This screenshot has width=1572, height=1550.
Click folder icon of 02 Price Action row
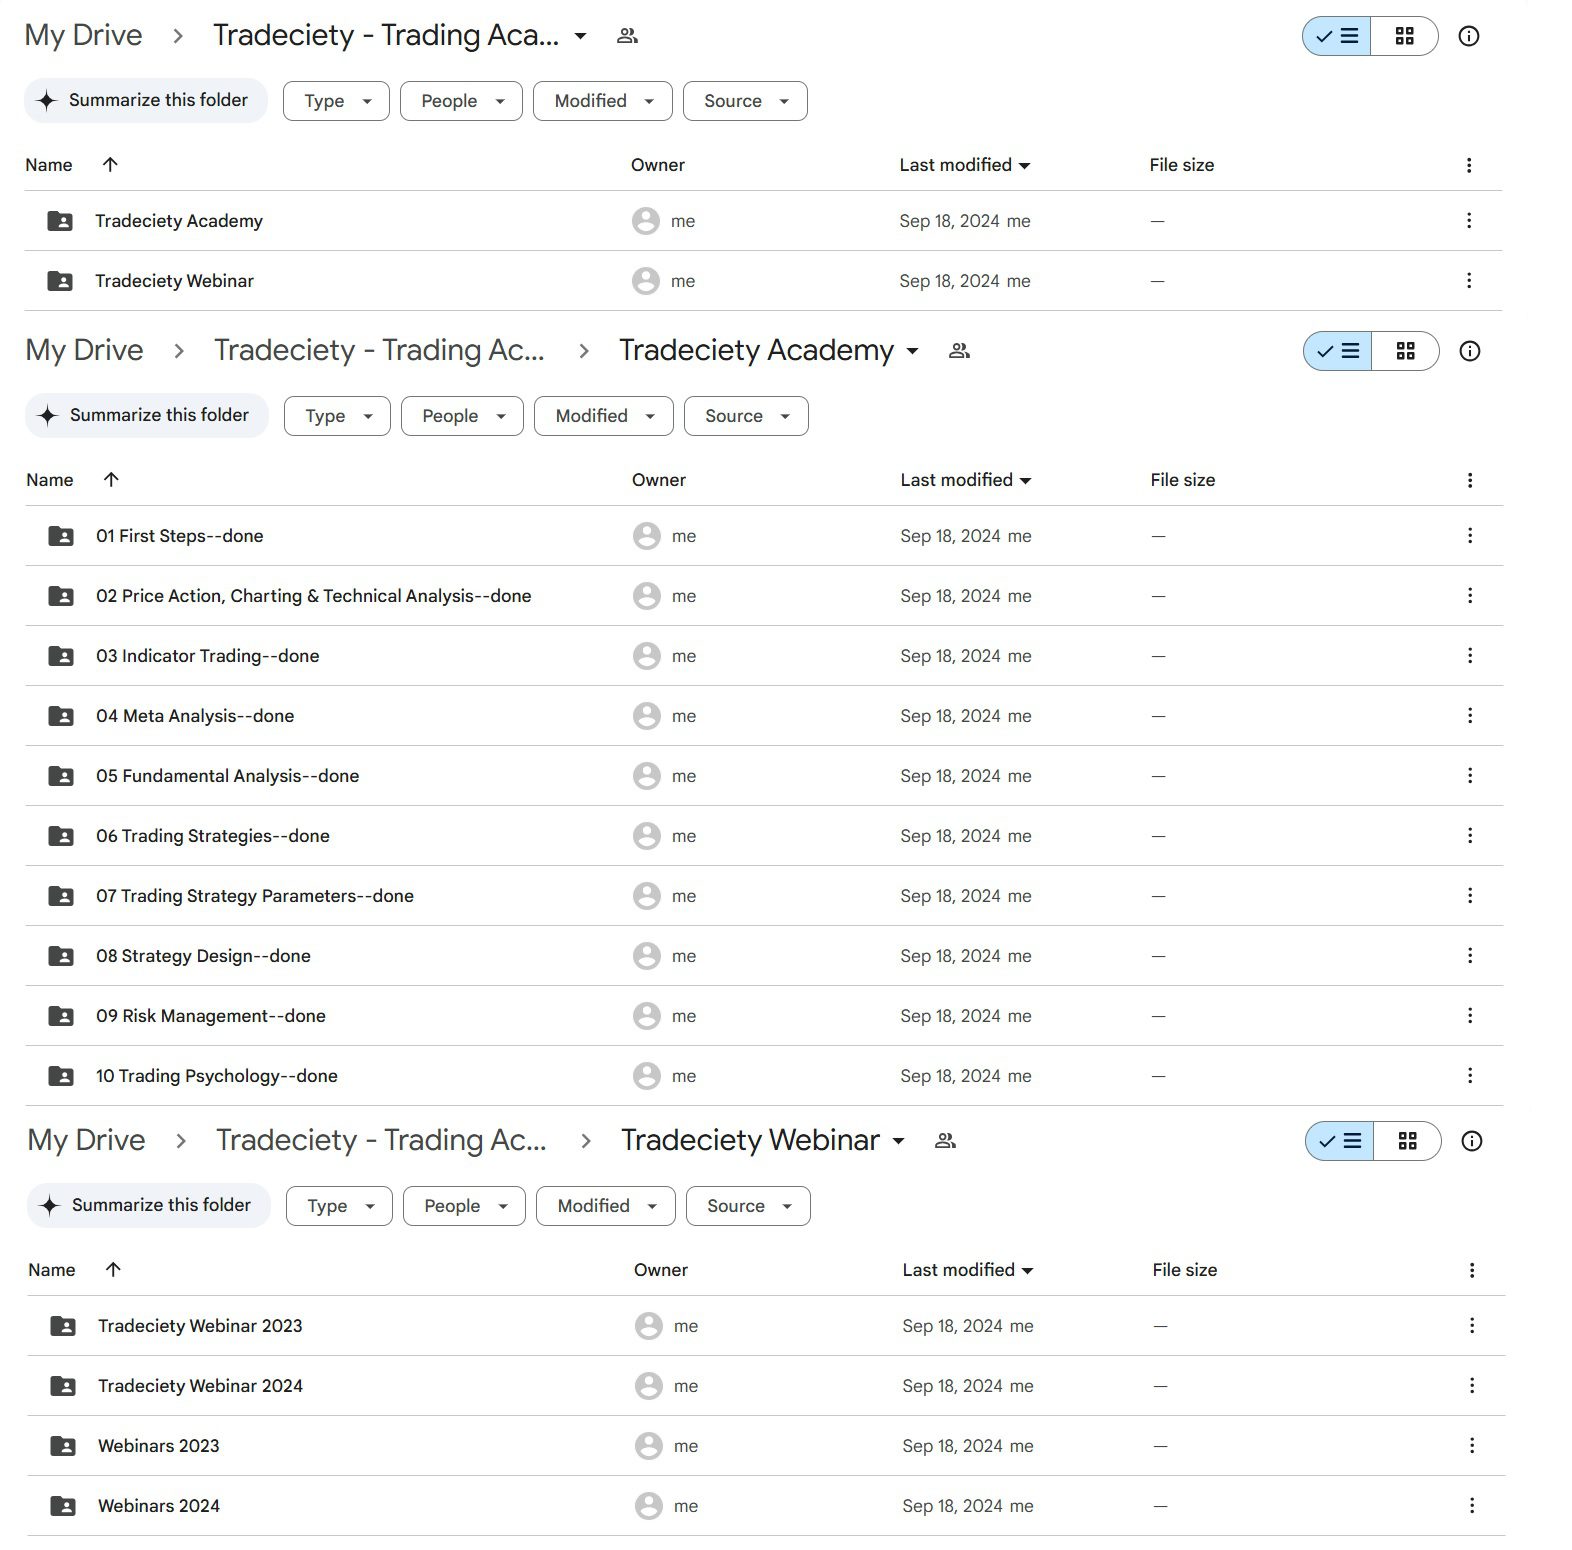61,596
